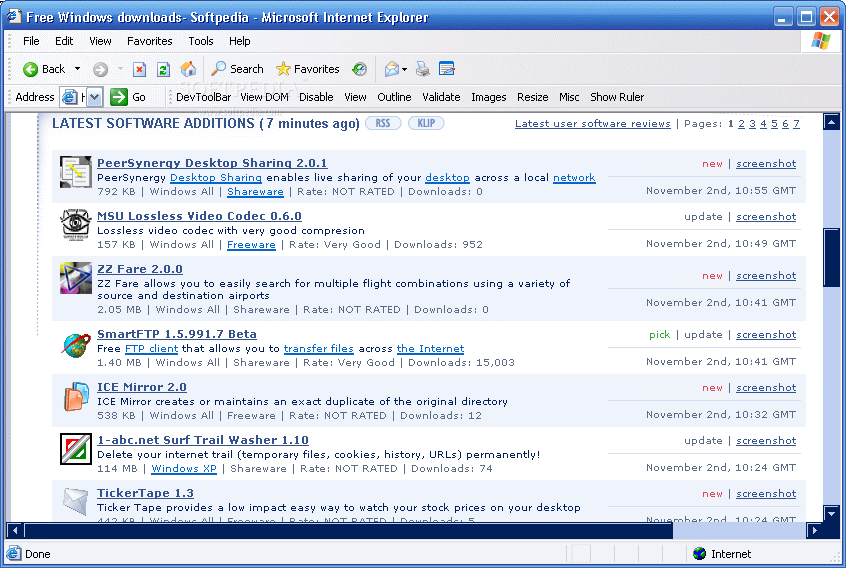
Task: Open the Tools menu
Action: (x=201, y=41)
